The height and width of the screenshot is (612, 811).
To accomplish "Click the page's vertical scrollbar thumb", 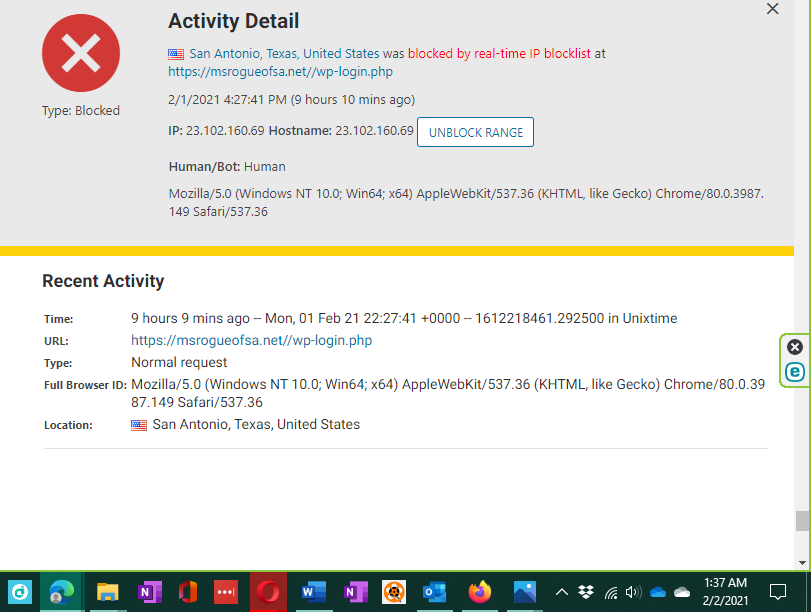I will [x=802, y=521].
